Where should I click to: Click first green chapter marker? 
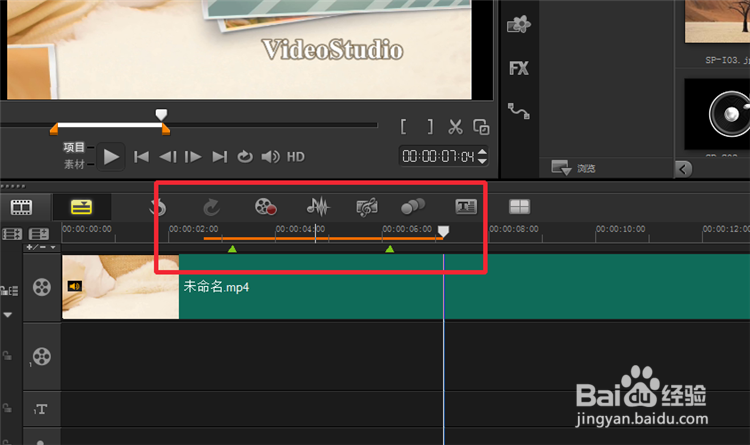(232, 249)
